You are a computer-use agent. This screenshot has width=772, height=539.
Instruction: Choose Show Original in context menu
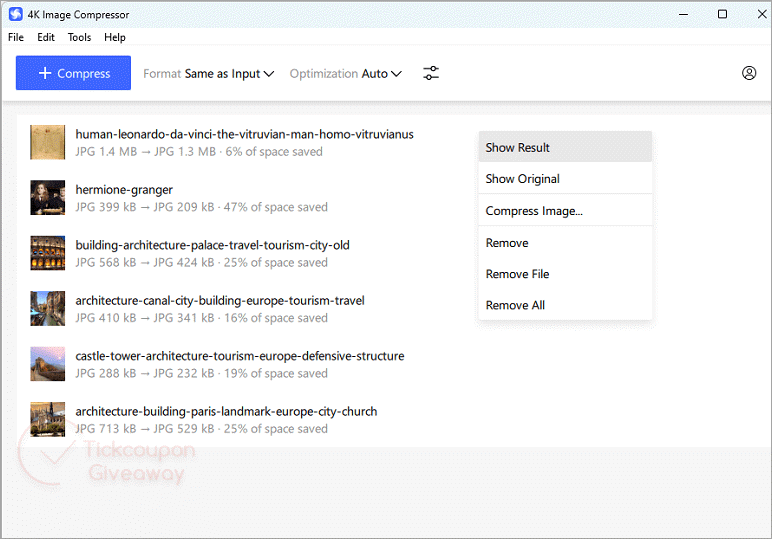(522, 179)
